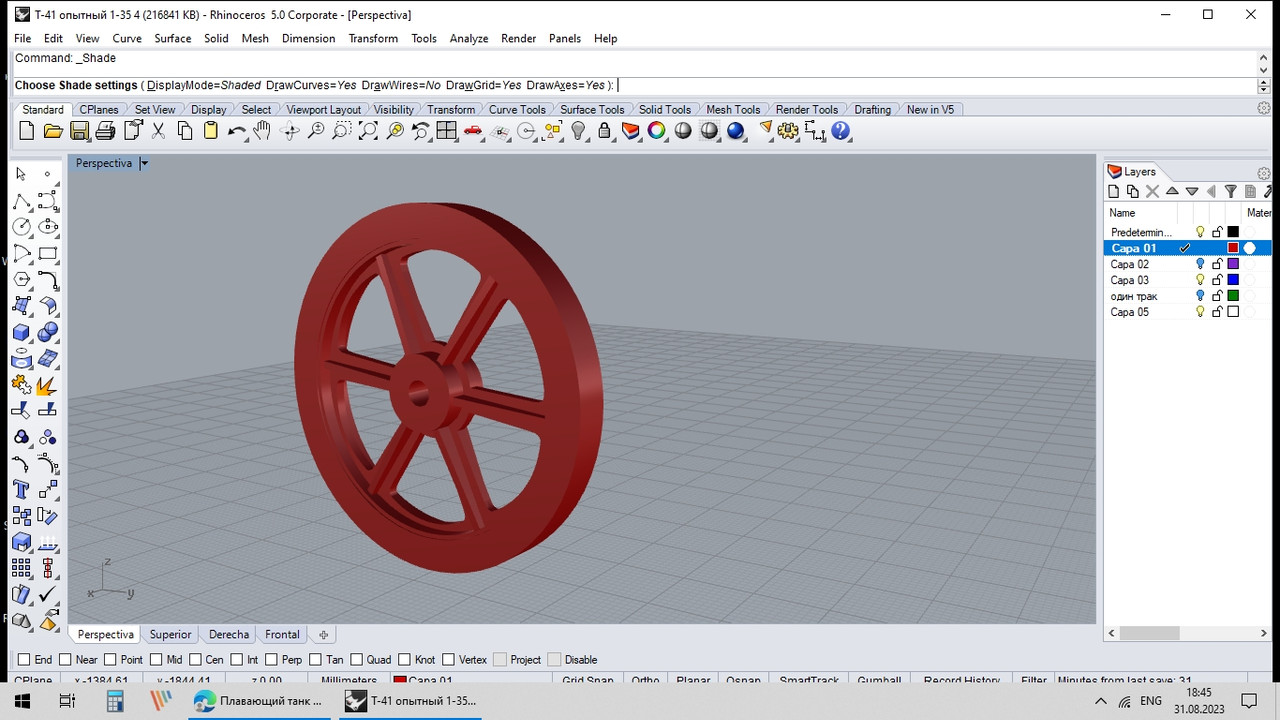Click the New file icon in toolbar
Screen dimensions: 1280x720
pos(27,131)
